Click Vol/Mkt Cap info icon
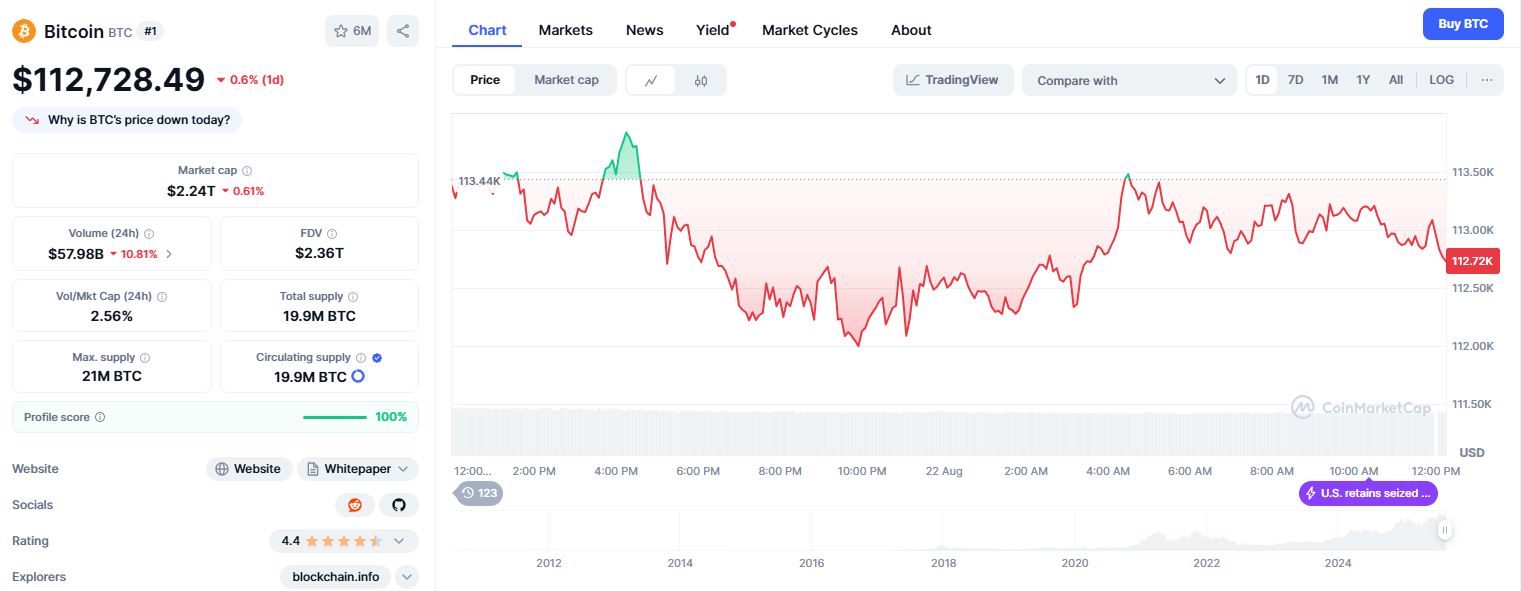 click(162, 297)
